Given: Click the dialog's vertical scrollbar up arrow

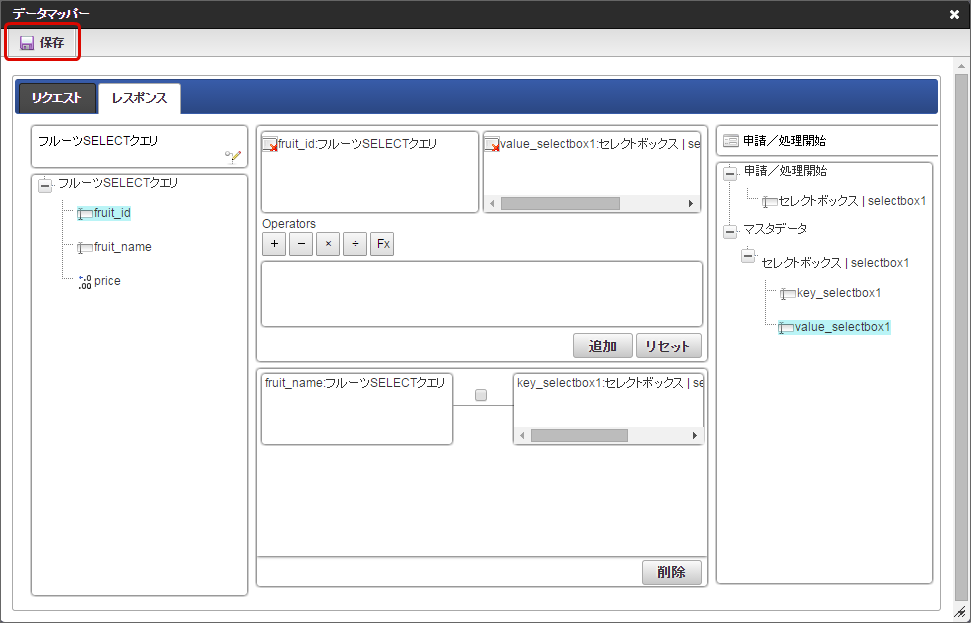Looking at the screenshot, I should 961,66.
